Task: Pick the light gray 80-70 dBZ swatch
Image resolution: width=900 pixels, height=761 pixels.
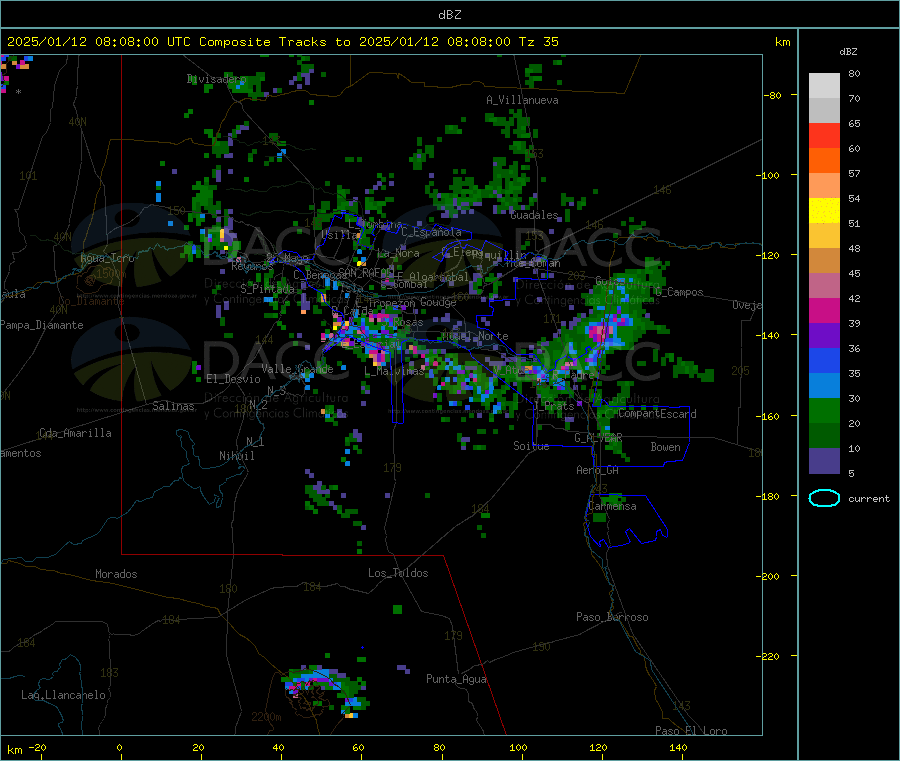Action: (x=824, y=86)
